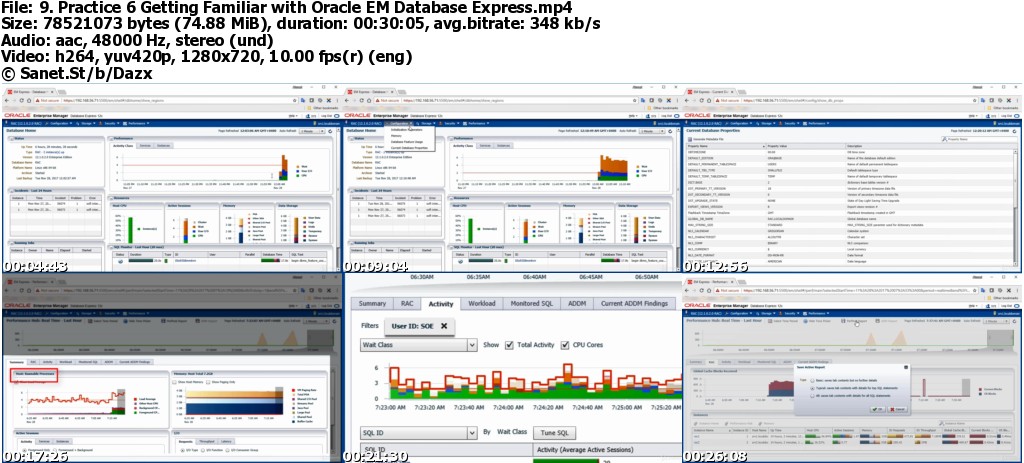Open the Configuration menu in 00:04:43 frame
Viewport: 1024px width, 463px height.
[61, 123]
